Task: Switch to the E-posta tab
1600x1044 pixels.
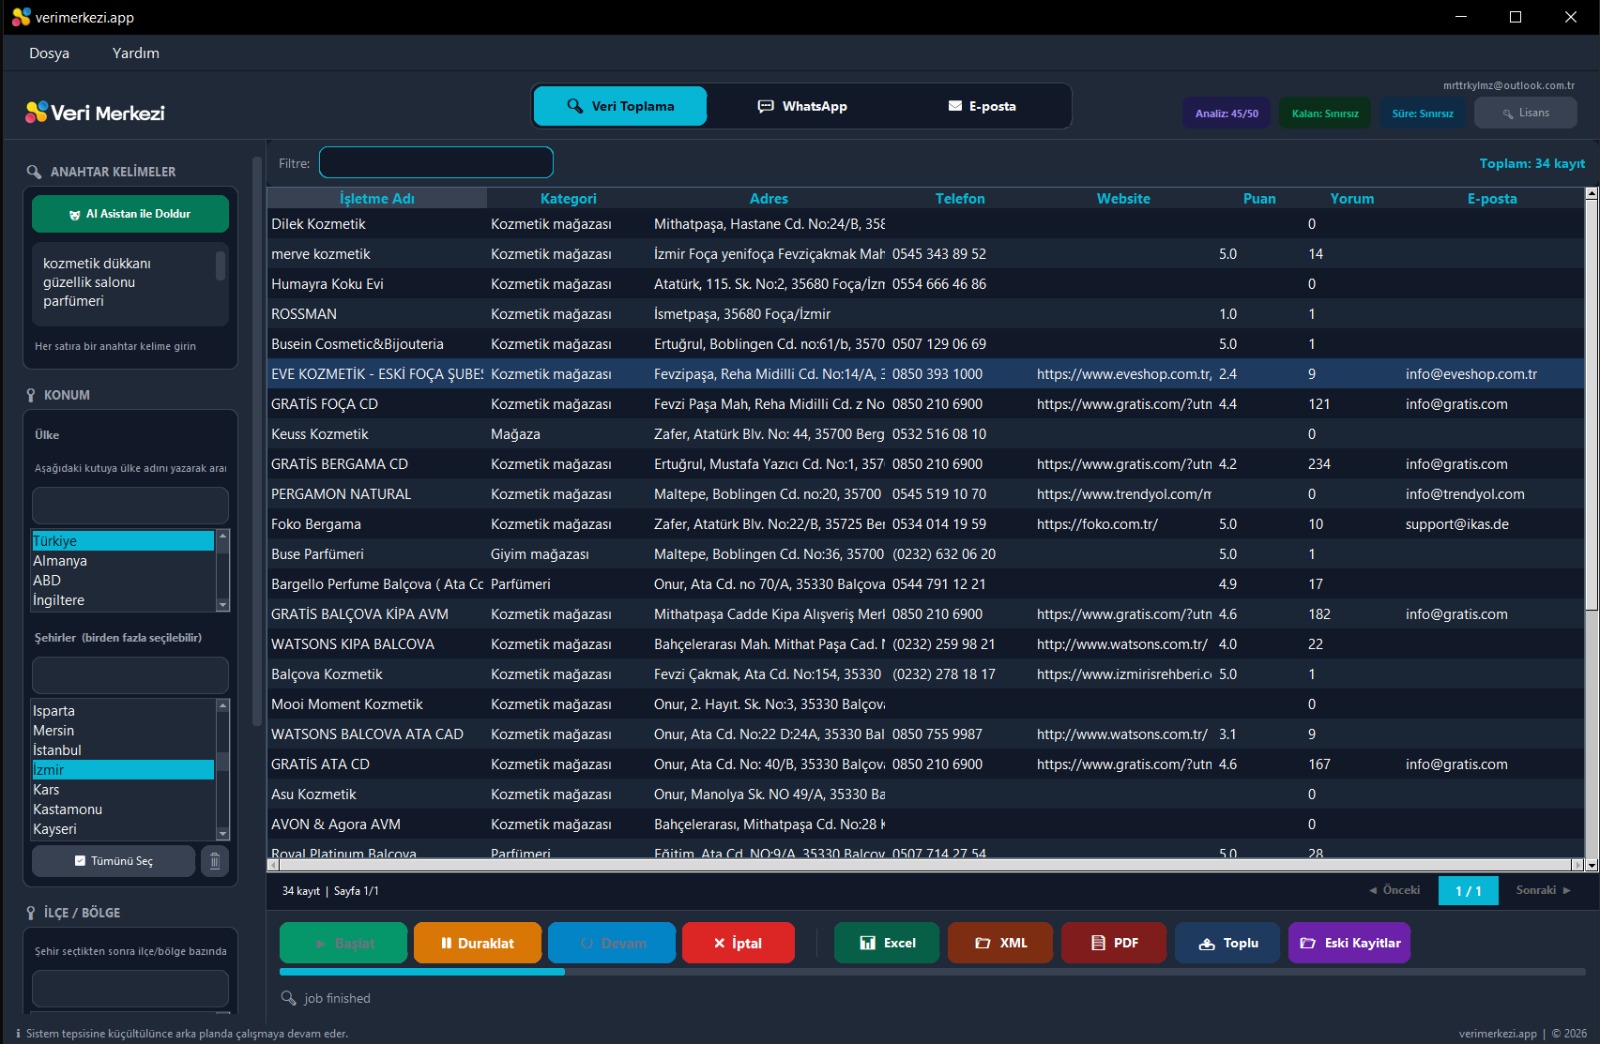Action: (x=982, y=106)
